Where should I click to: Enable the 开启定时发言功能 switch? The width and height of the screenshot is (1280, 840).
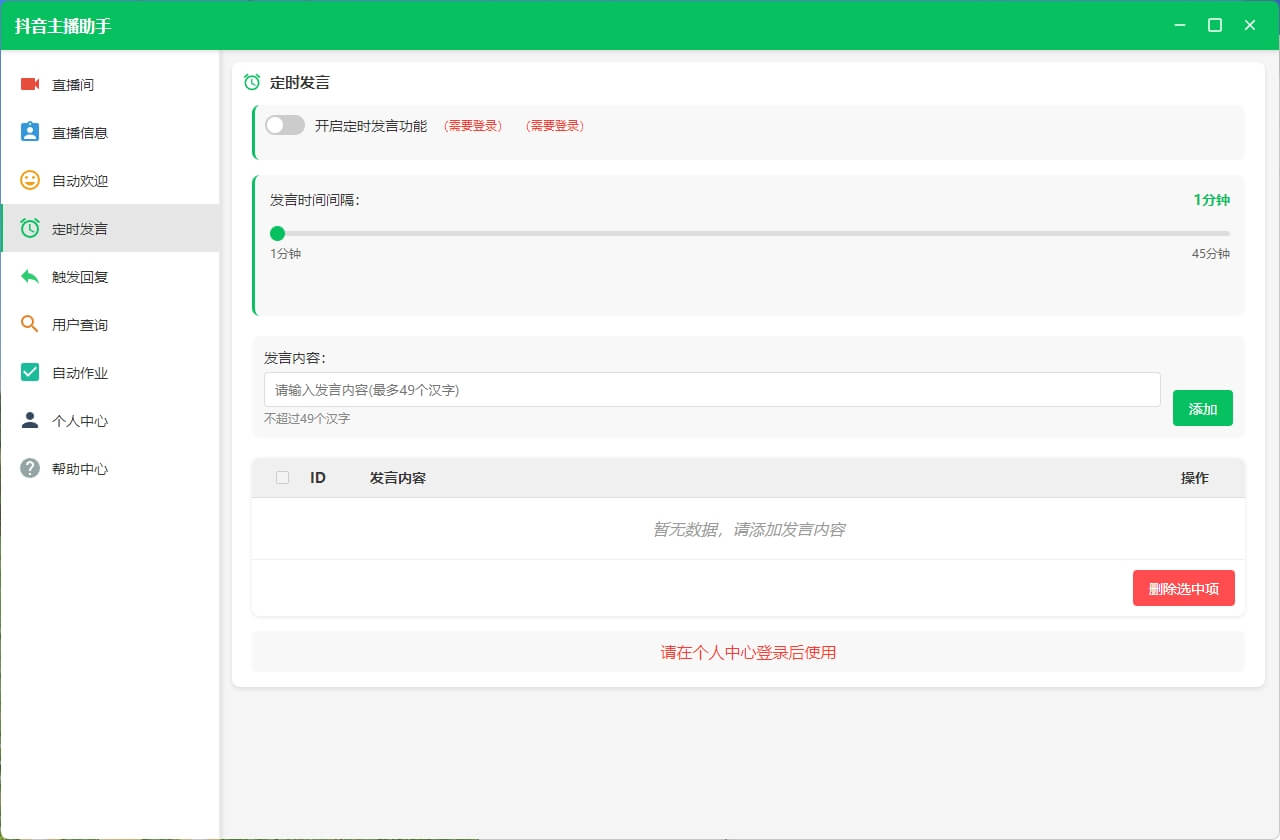[x=285, y=125]
